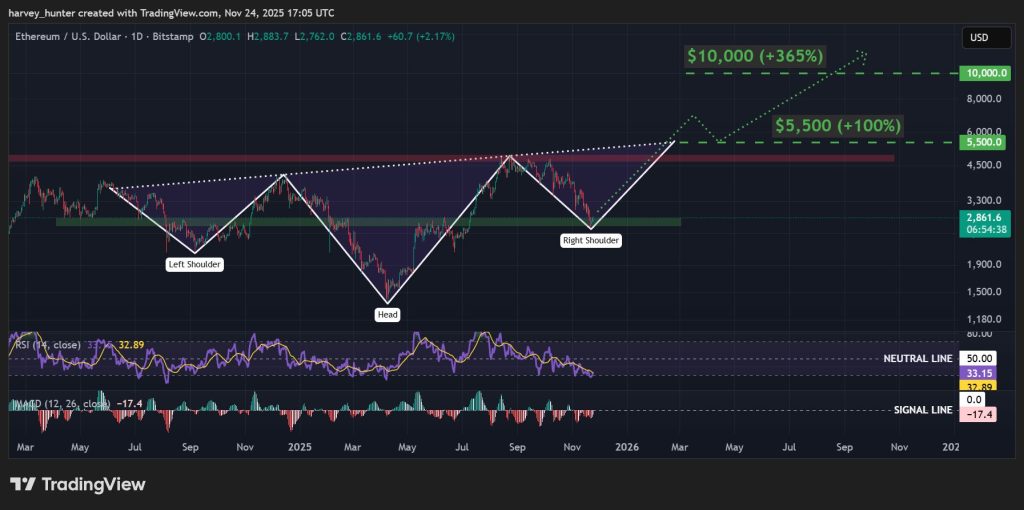Open the USD currency selector

[979, 38]
